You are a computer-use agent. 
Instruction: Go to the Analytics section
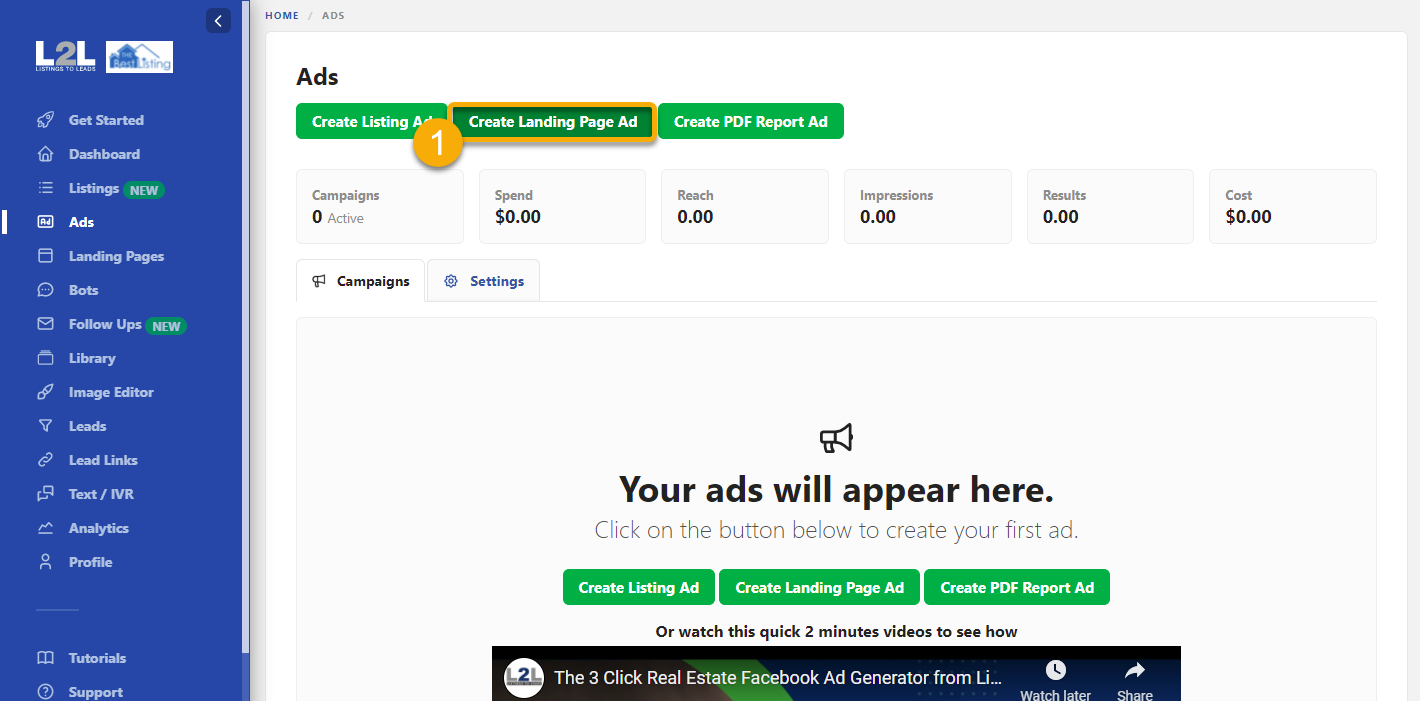coord(100,527)
